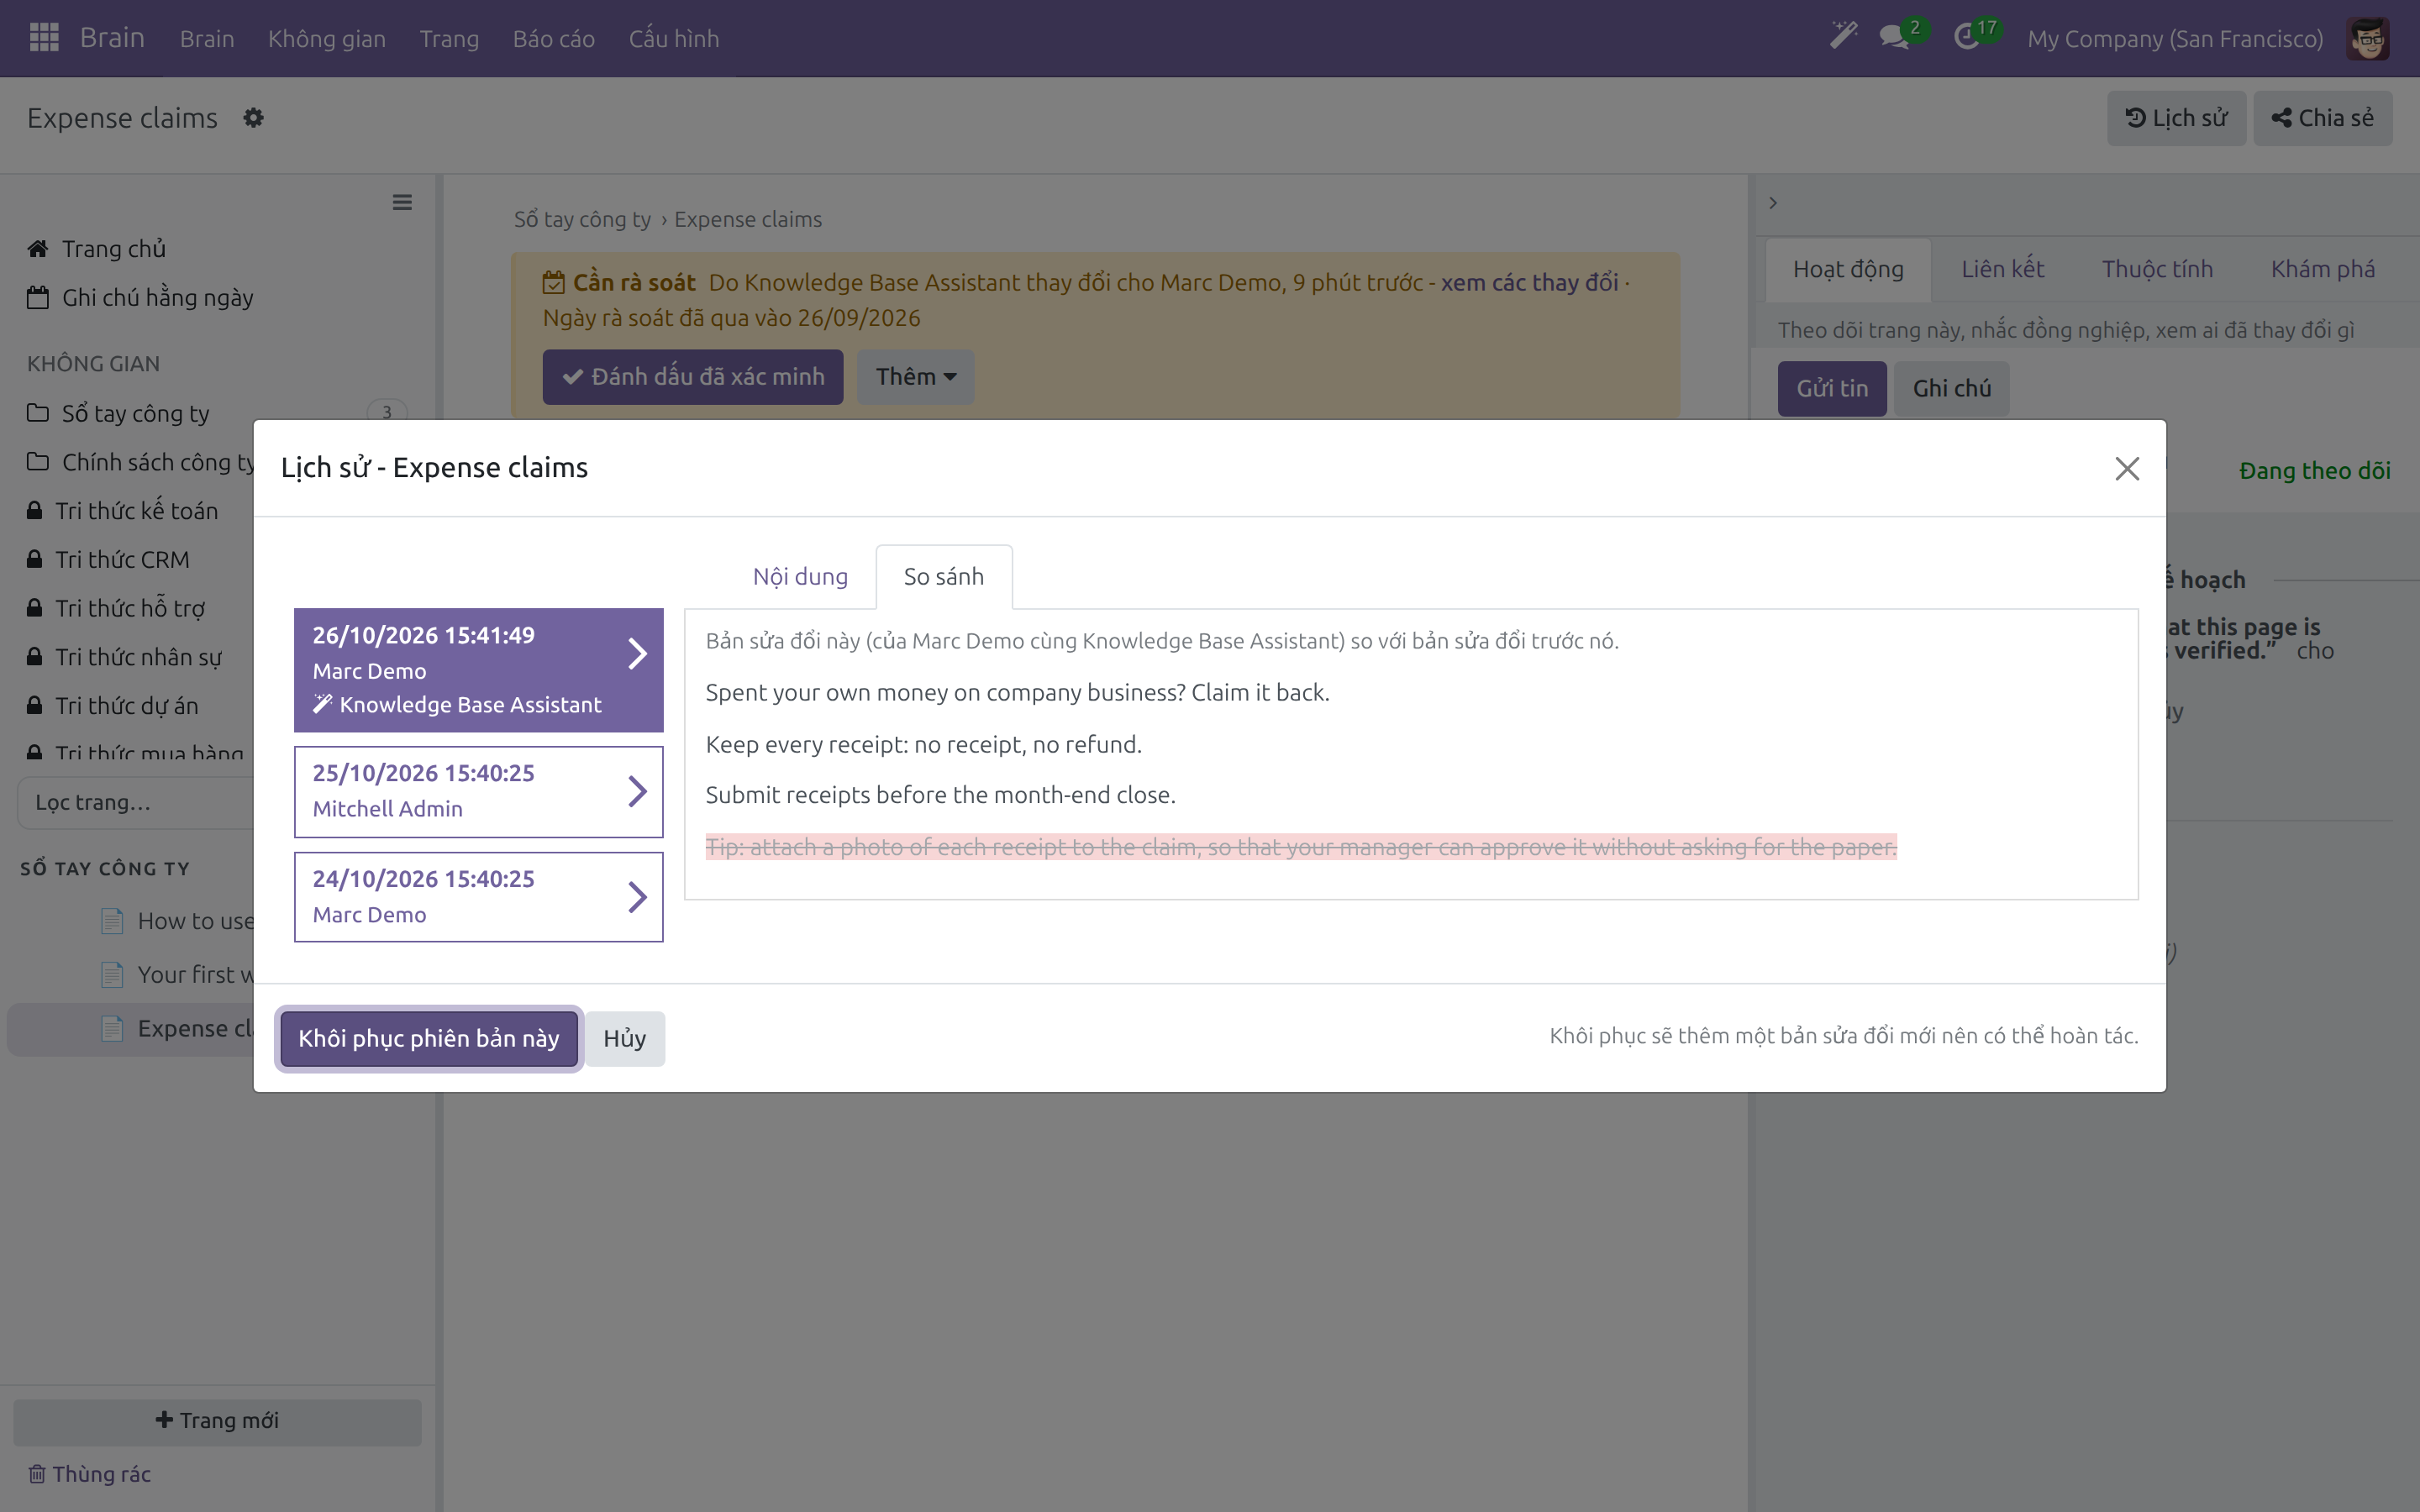Click the gear icon beside Expense claims
The image size is (2420, 1512).
point(254,118)
